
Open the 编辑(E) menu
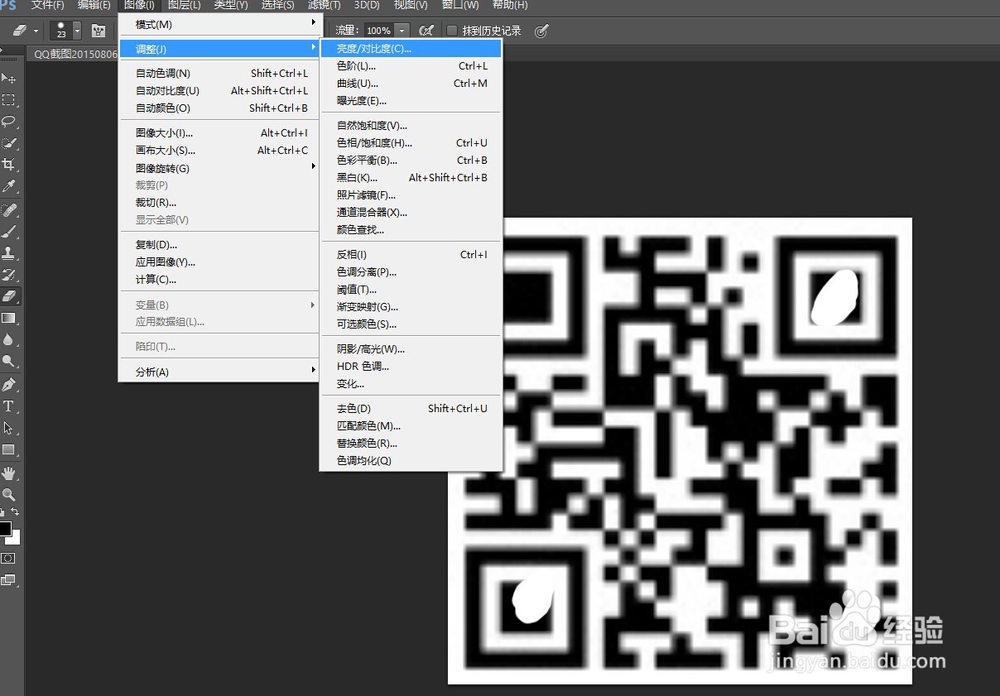click(94, 5)
